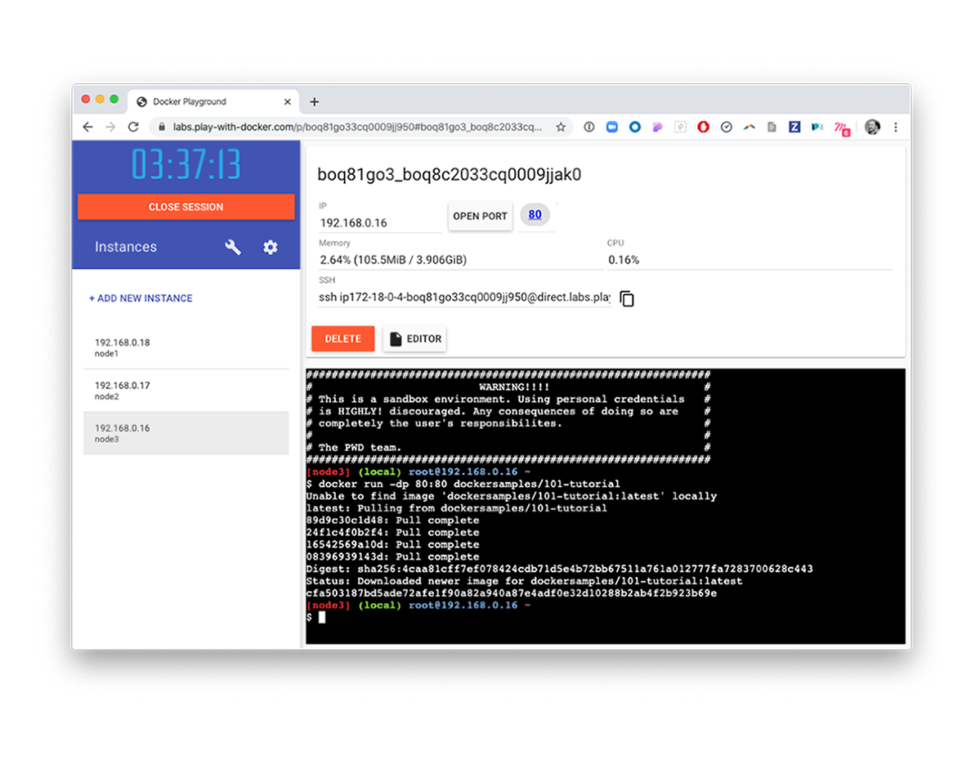Delete the current instance
The height and width of the screenshot is (760, 980).
pos(343,339)
